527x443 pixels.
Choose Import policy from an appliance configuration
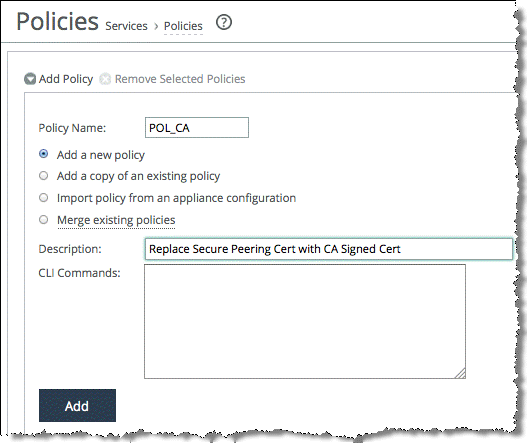(43, 198)
